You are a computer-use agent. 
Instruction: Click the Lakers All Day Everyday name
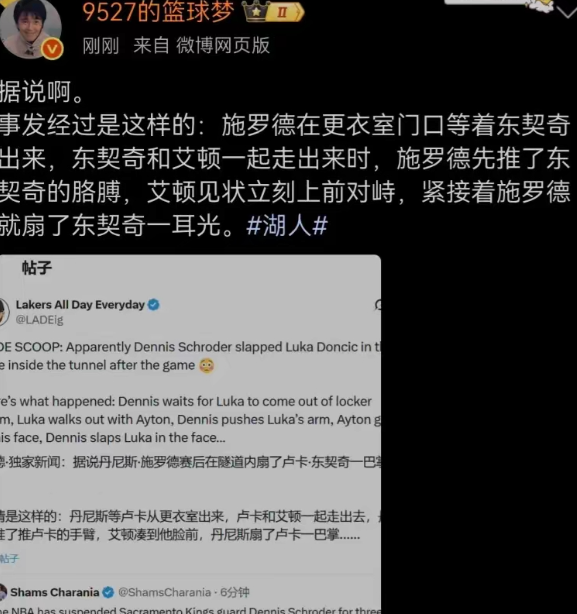pyautogui.click(x=80, y=305)
